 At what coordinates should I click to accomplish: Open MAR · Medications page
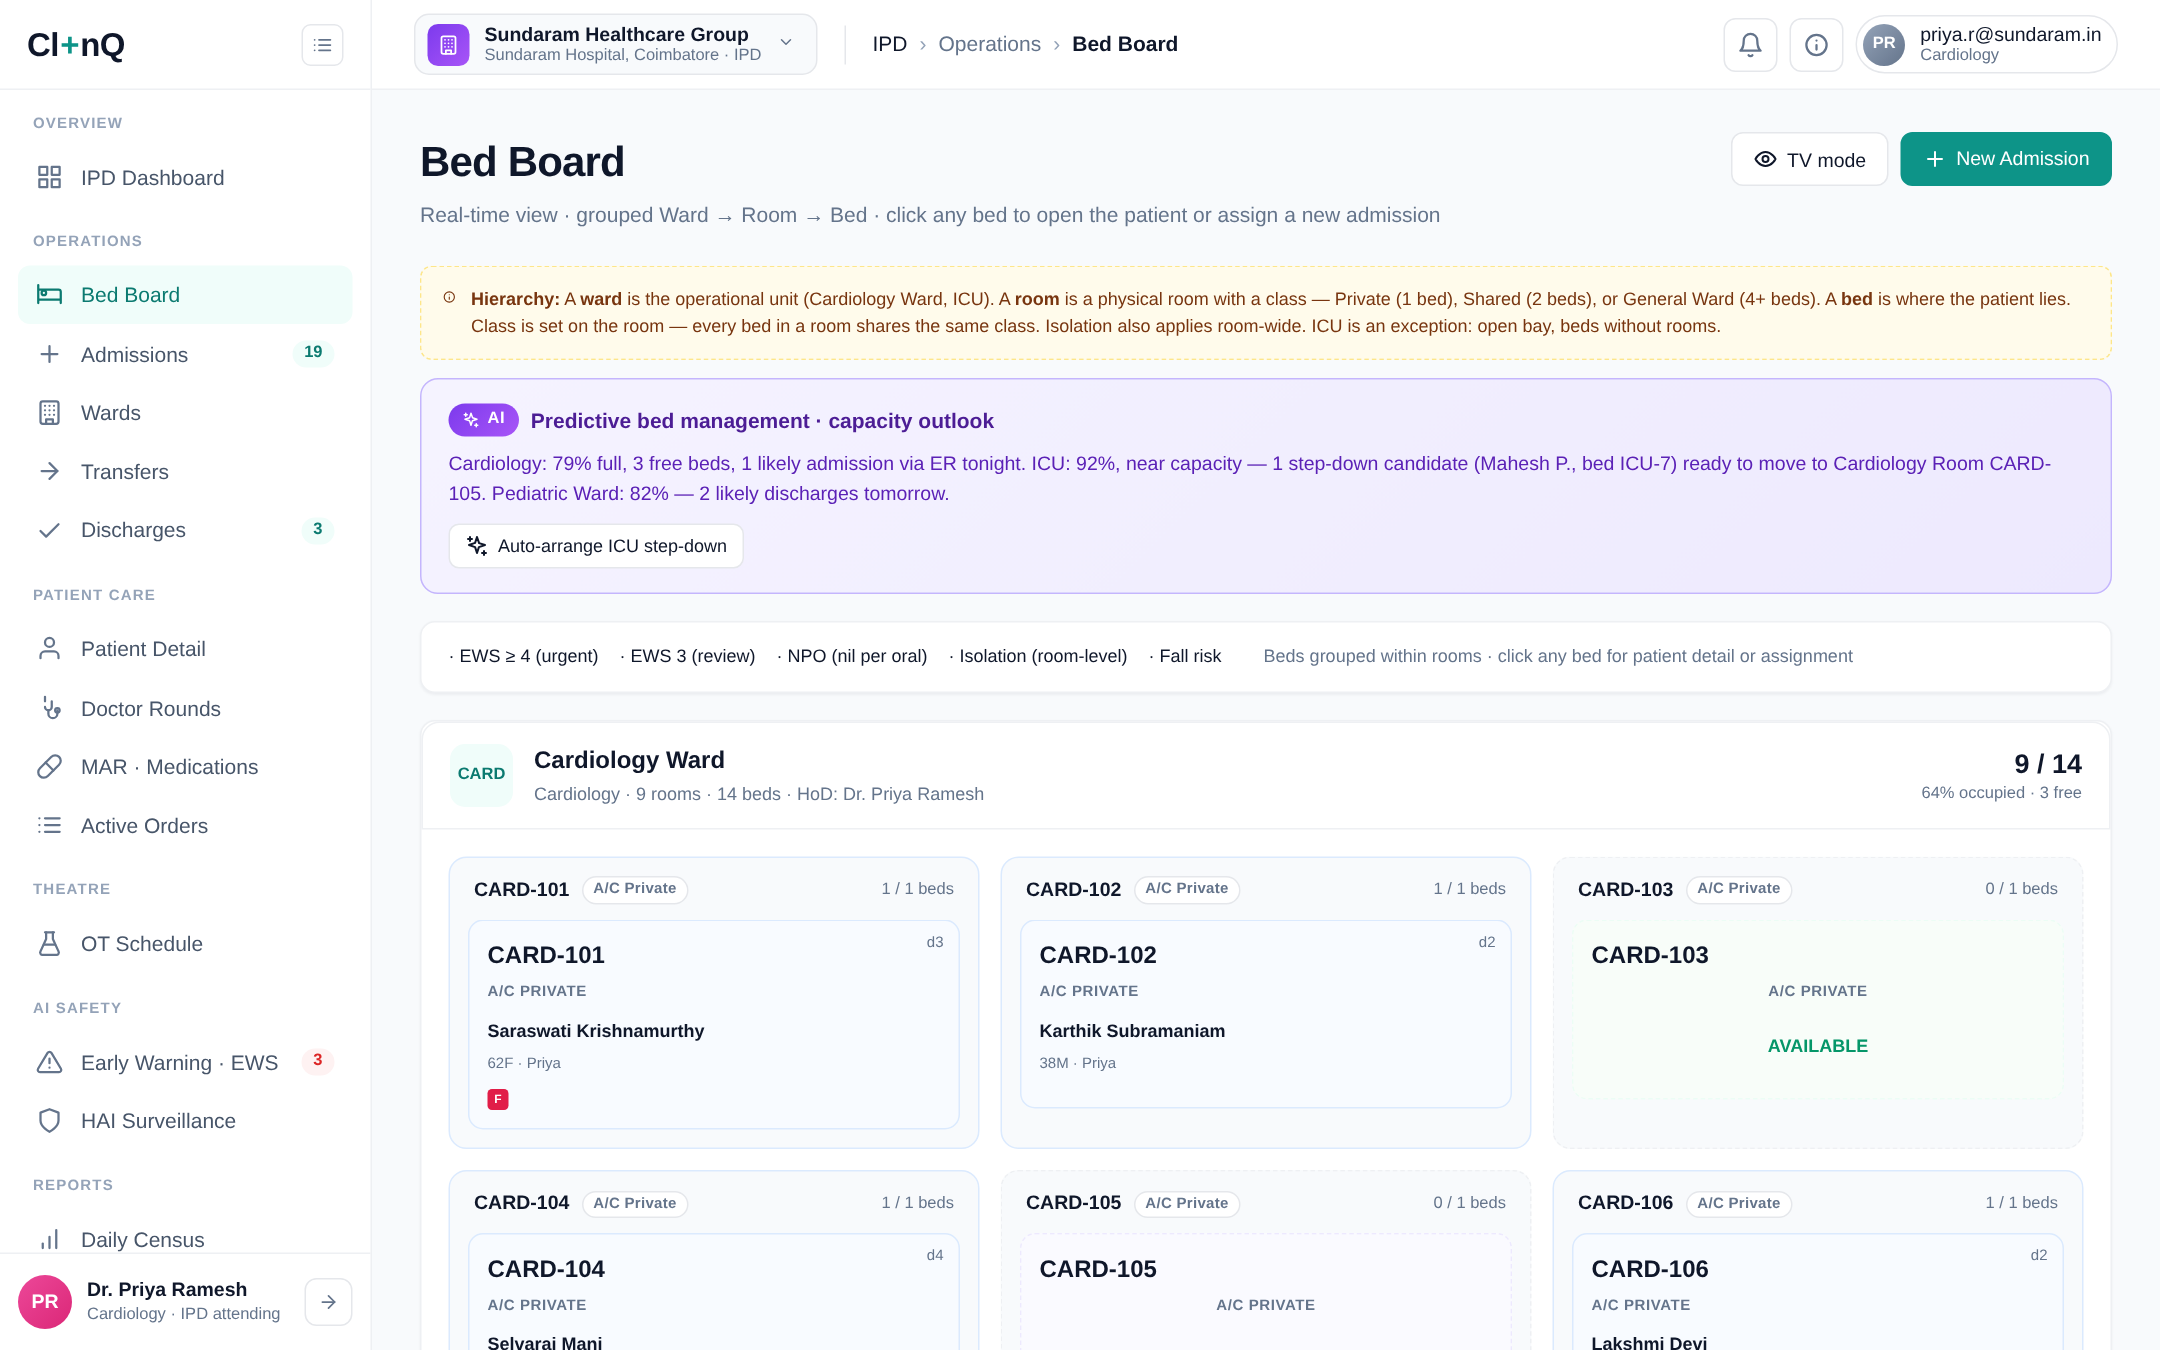[185, 766]
